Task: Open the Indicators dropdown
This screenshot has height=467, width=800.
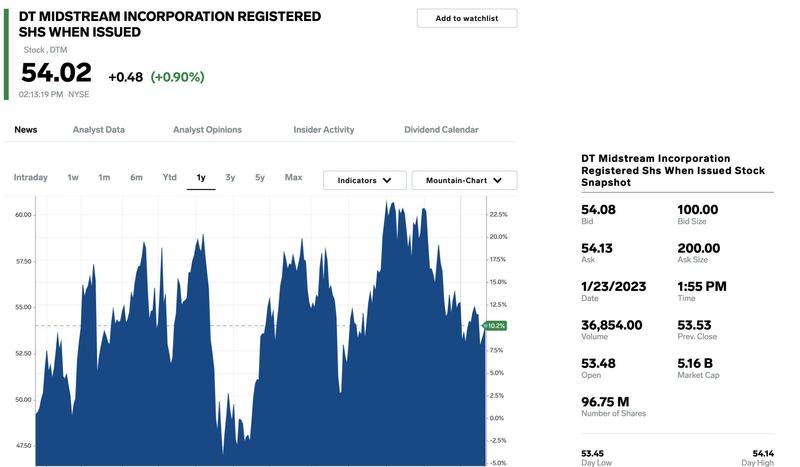Action: point(365,180)
